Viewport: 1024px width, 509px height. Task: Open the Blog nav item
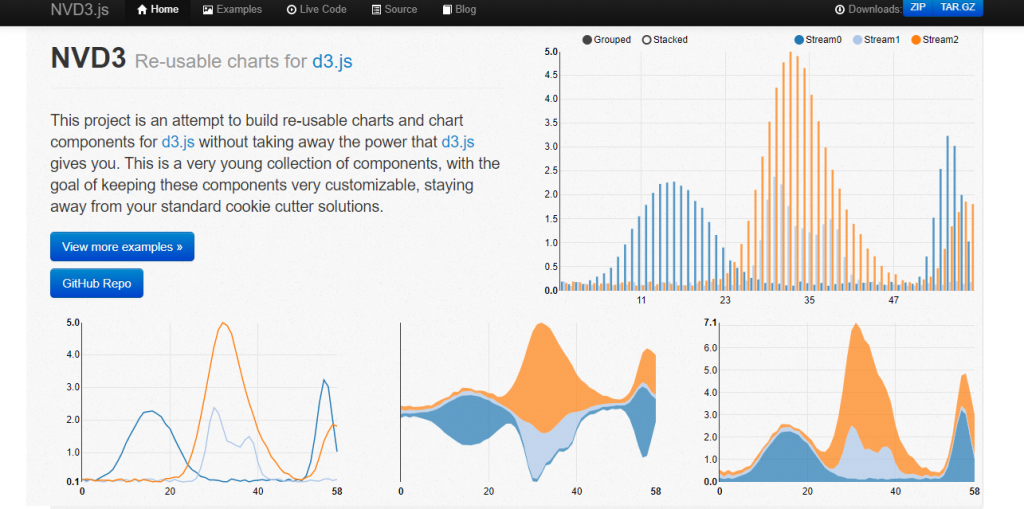point(459,10)
